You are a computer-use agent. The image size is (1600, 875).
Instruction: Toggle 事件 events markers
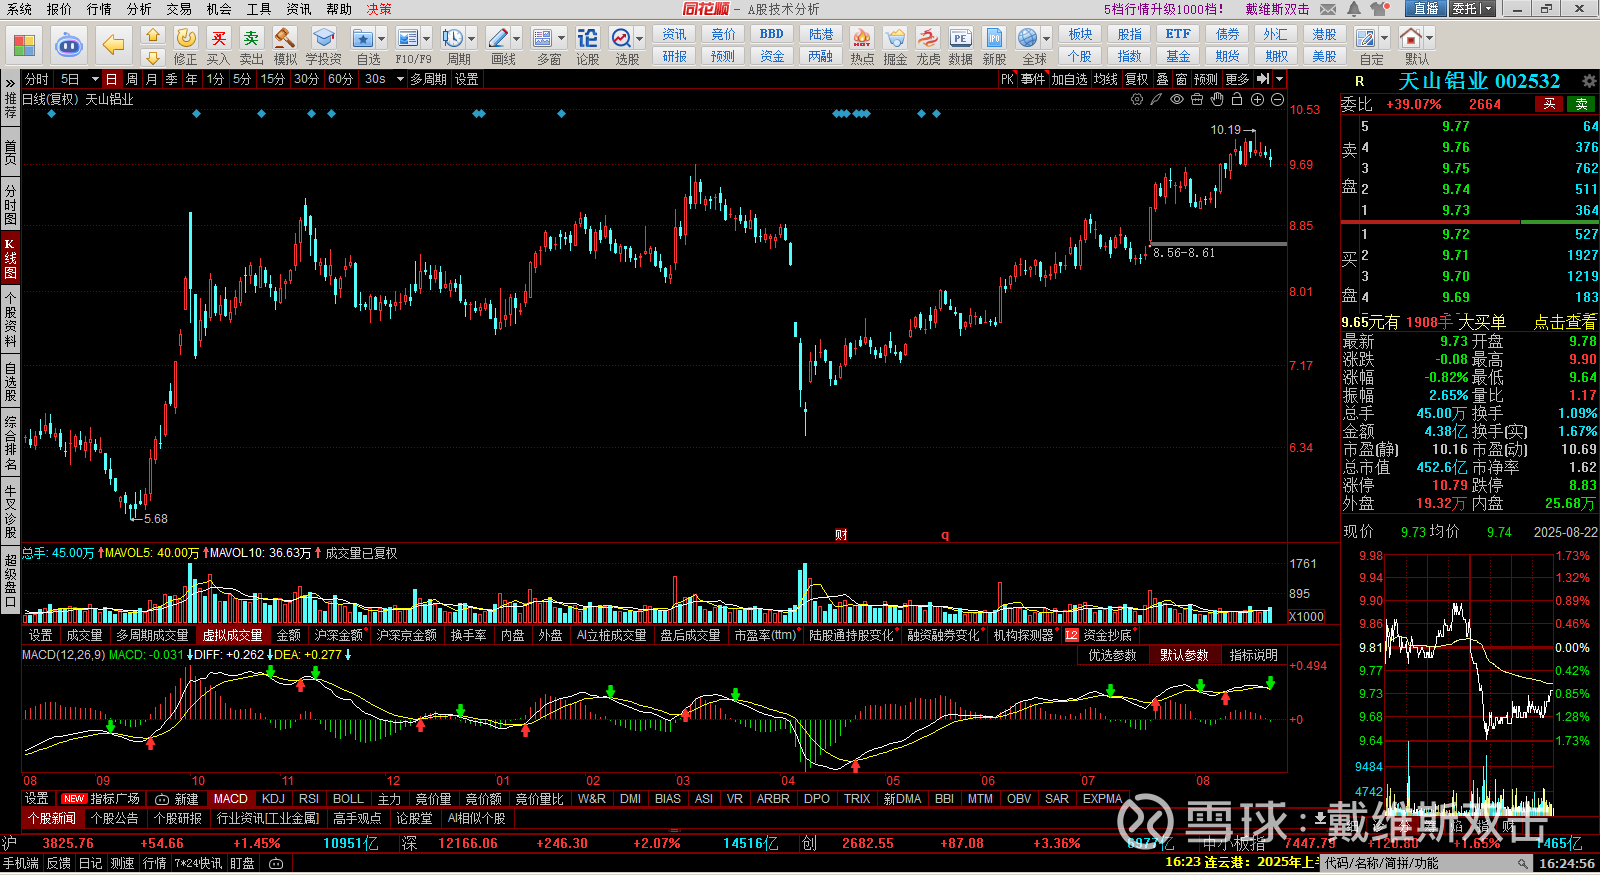(x=1033, y=79)
